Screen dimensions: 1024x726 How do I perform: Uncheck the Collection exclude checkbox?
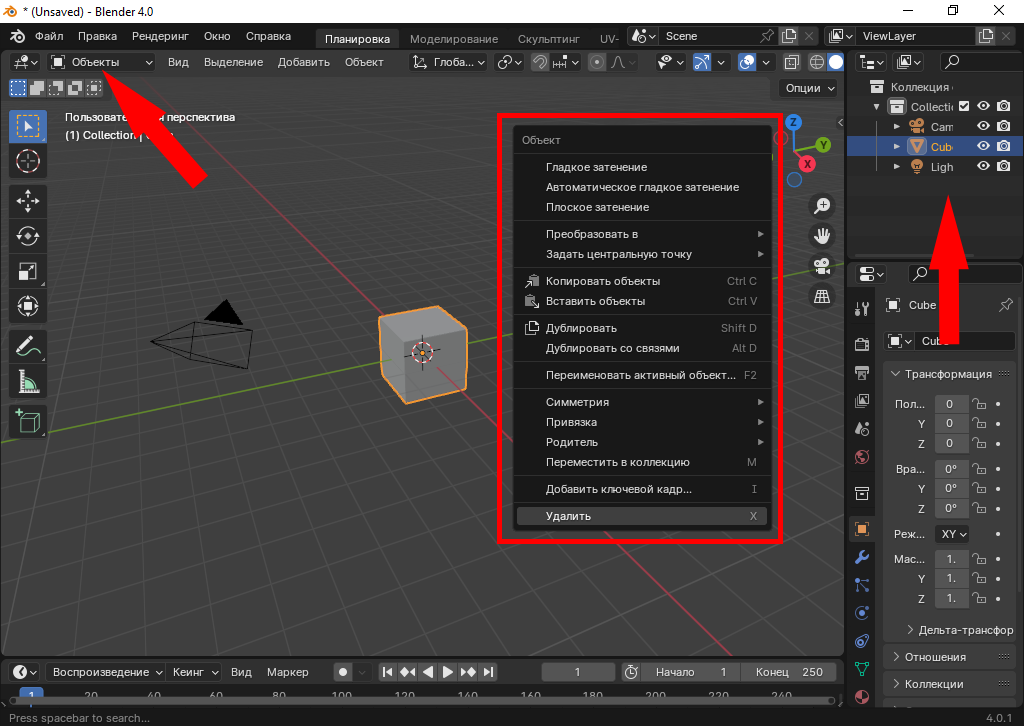click(x=964, y=106)
